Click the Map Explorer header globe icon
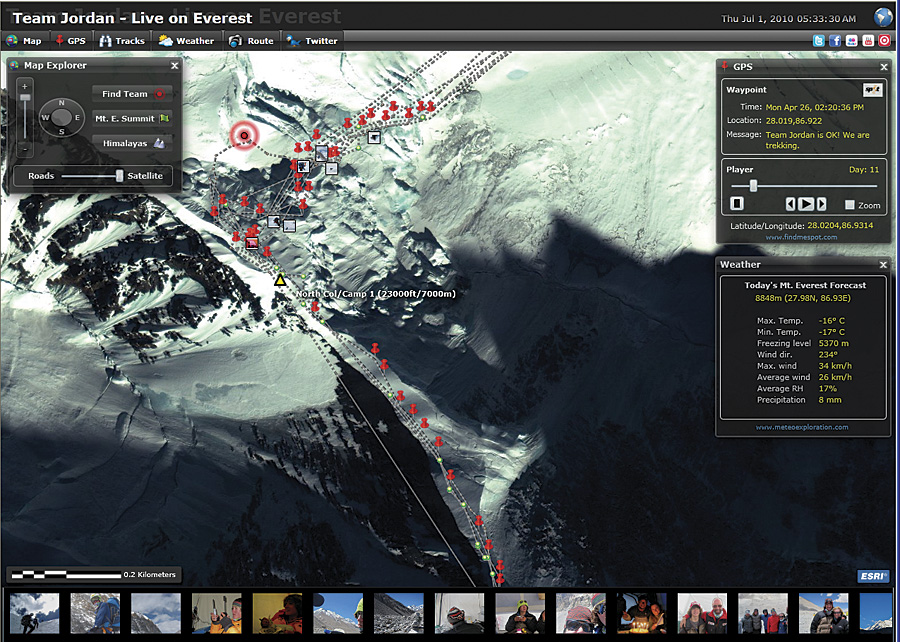This screenshot has width=900, height=642. tap(14, 65)
